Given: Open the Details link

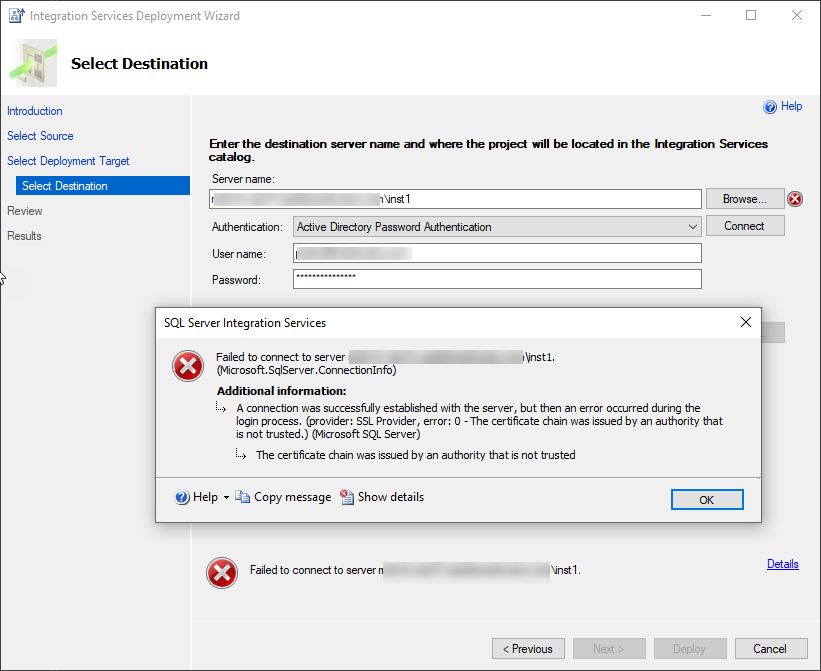Looking at the screenshot, I should [x=782, y=564].
